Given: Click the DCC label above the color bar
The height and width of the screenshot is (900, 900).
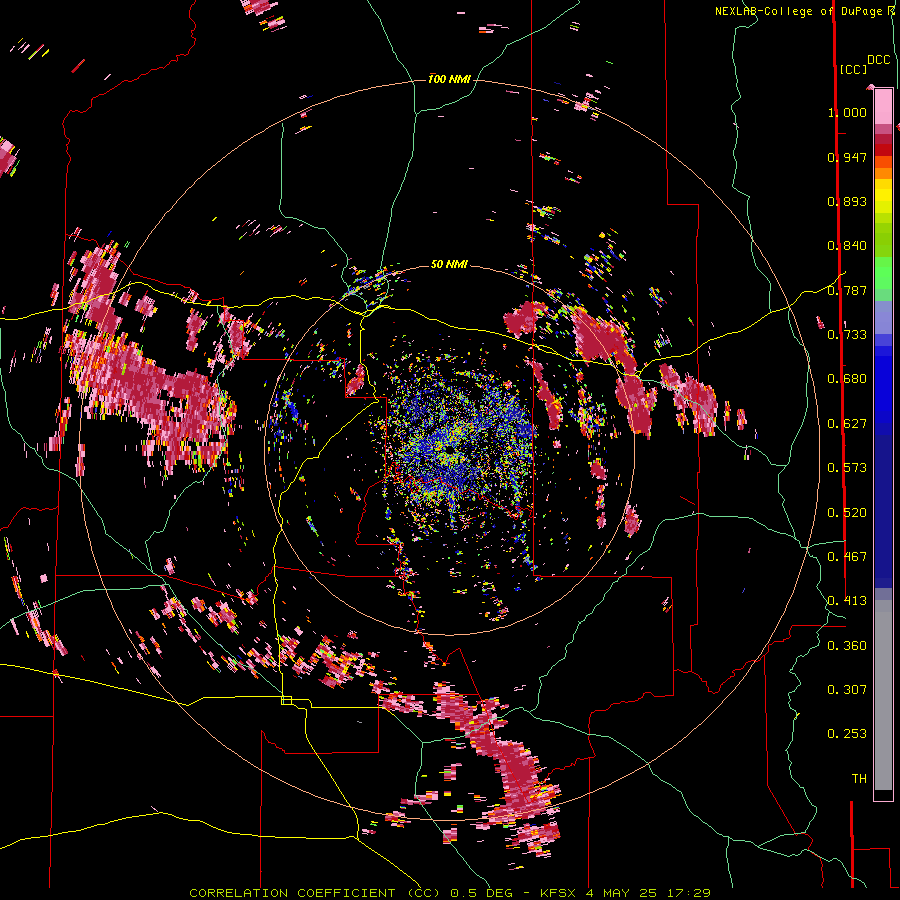Looking at the screenshot, I should 878,60.
